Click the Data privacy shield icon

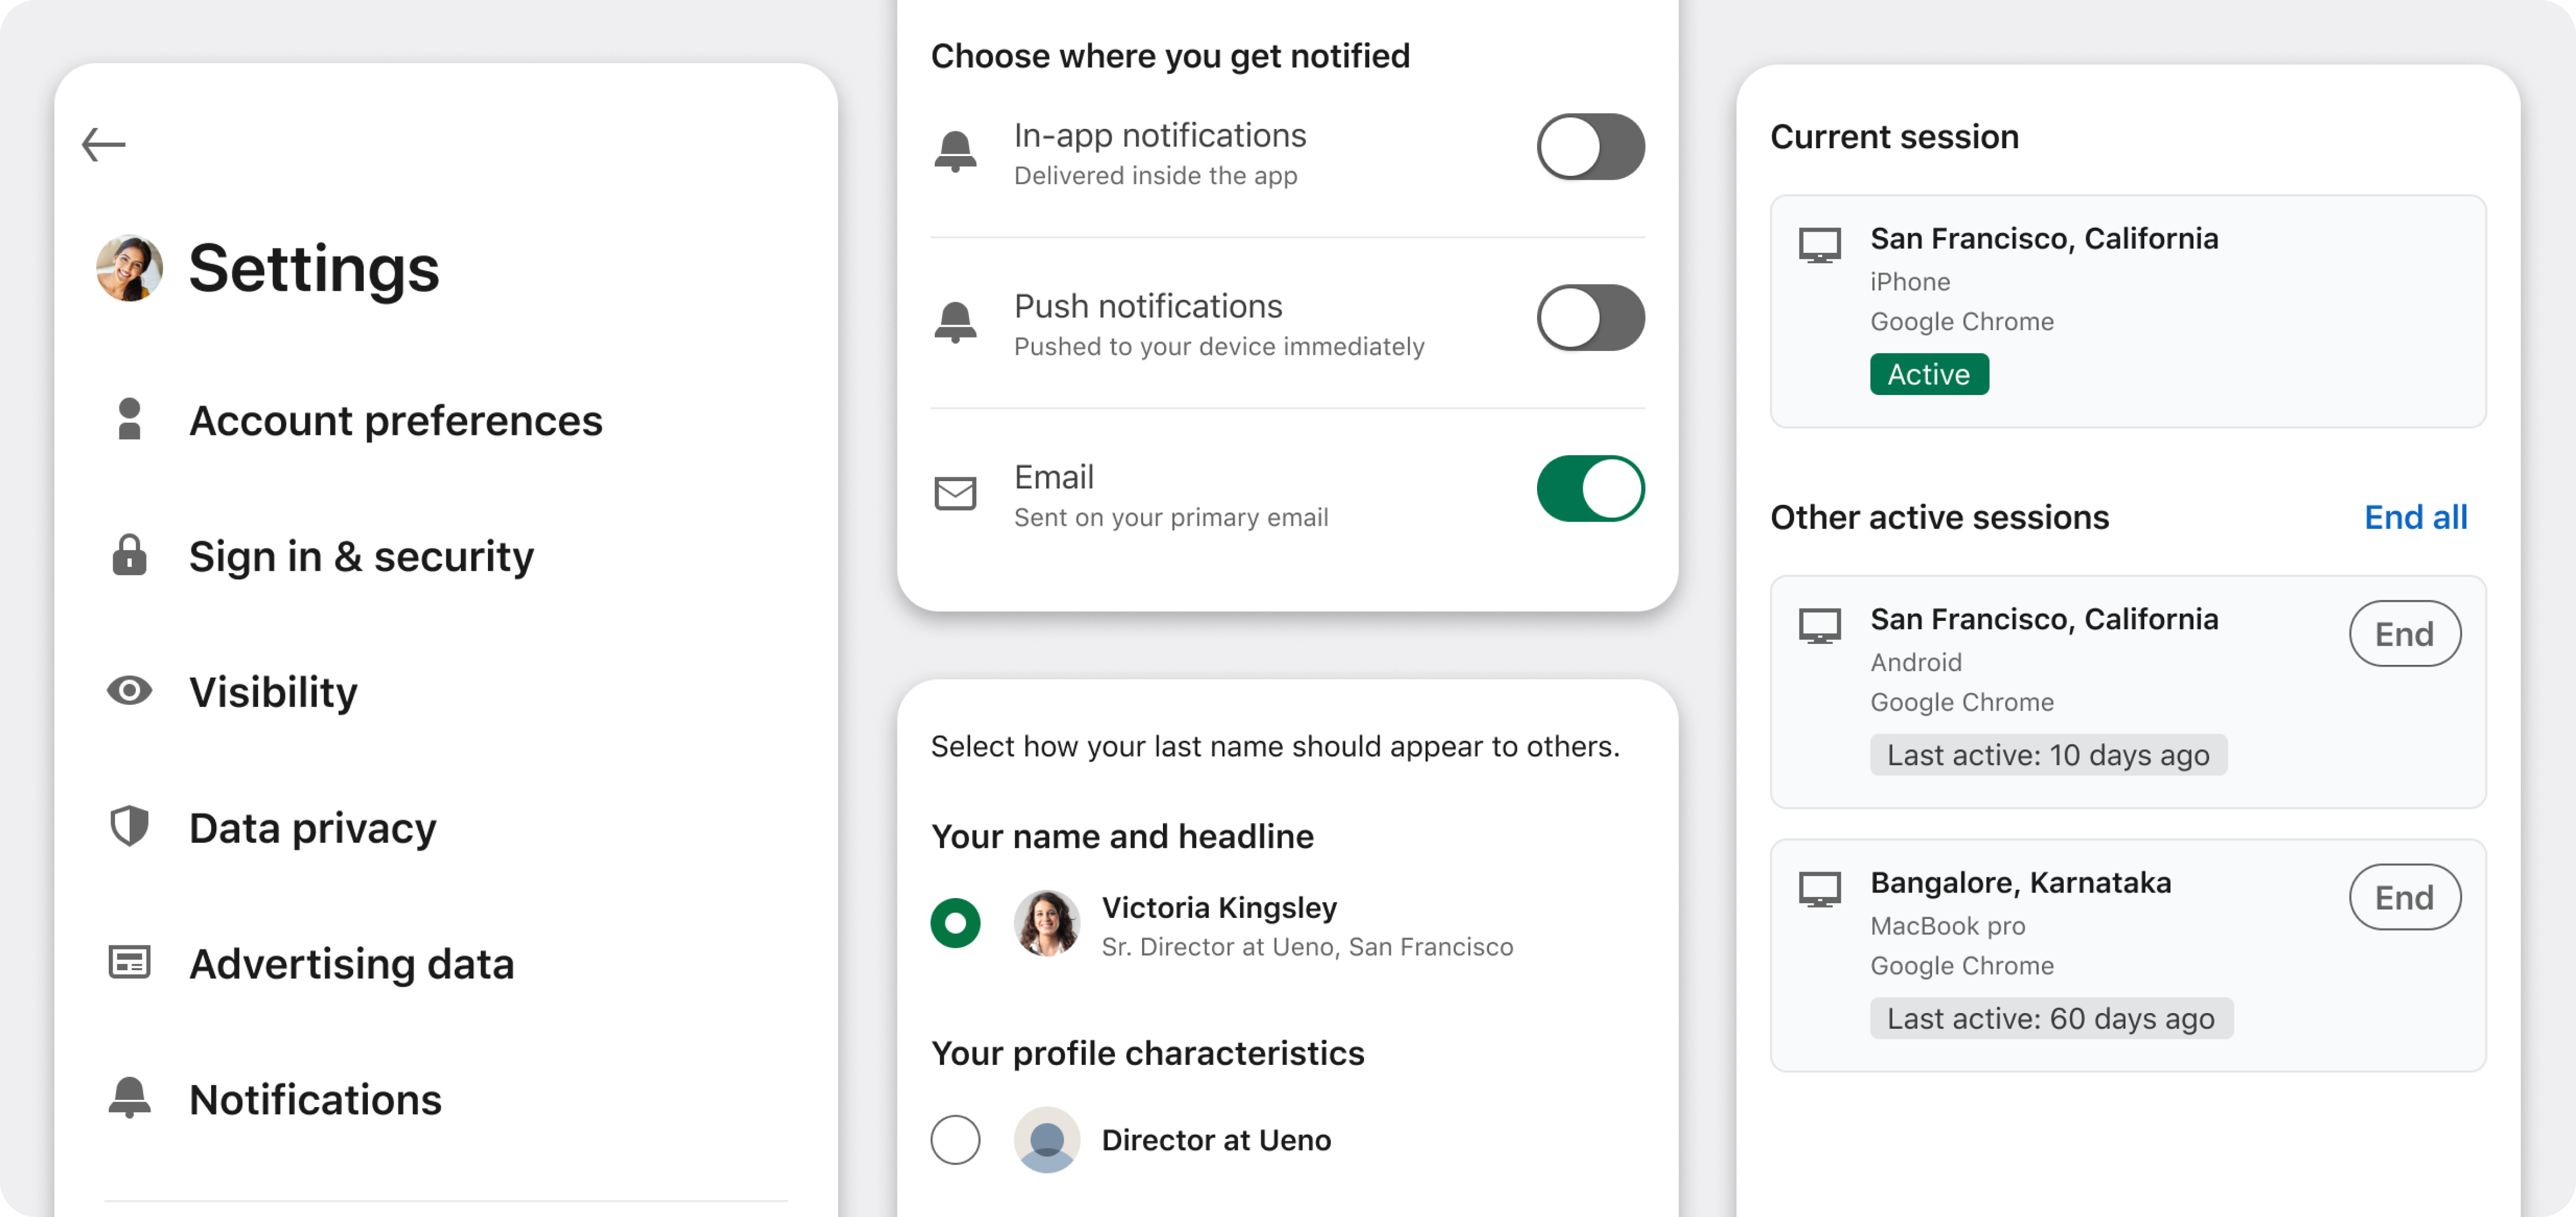click(x=129, y=827)
